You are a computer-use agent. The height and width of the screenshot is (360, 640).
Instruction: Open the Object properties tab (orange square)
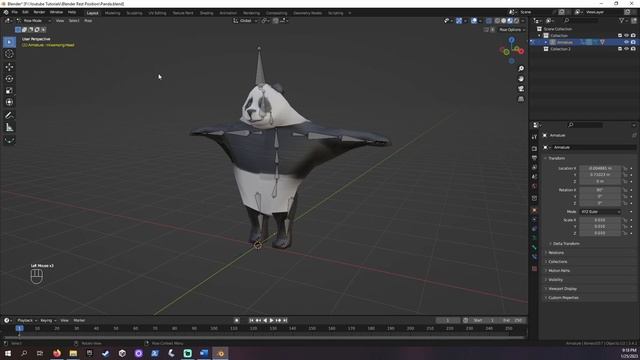[534, 211]
